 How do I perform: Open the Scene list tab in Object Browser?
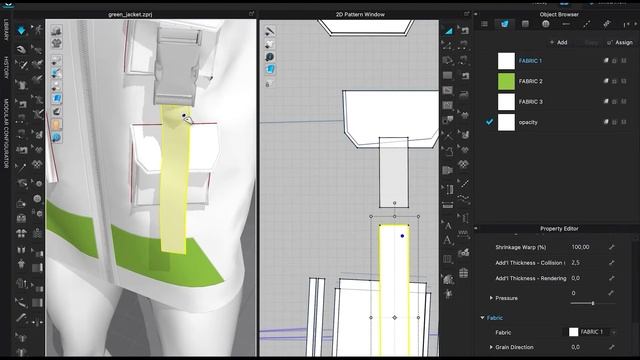click(x=484, y=24)
